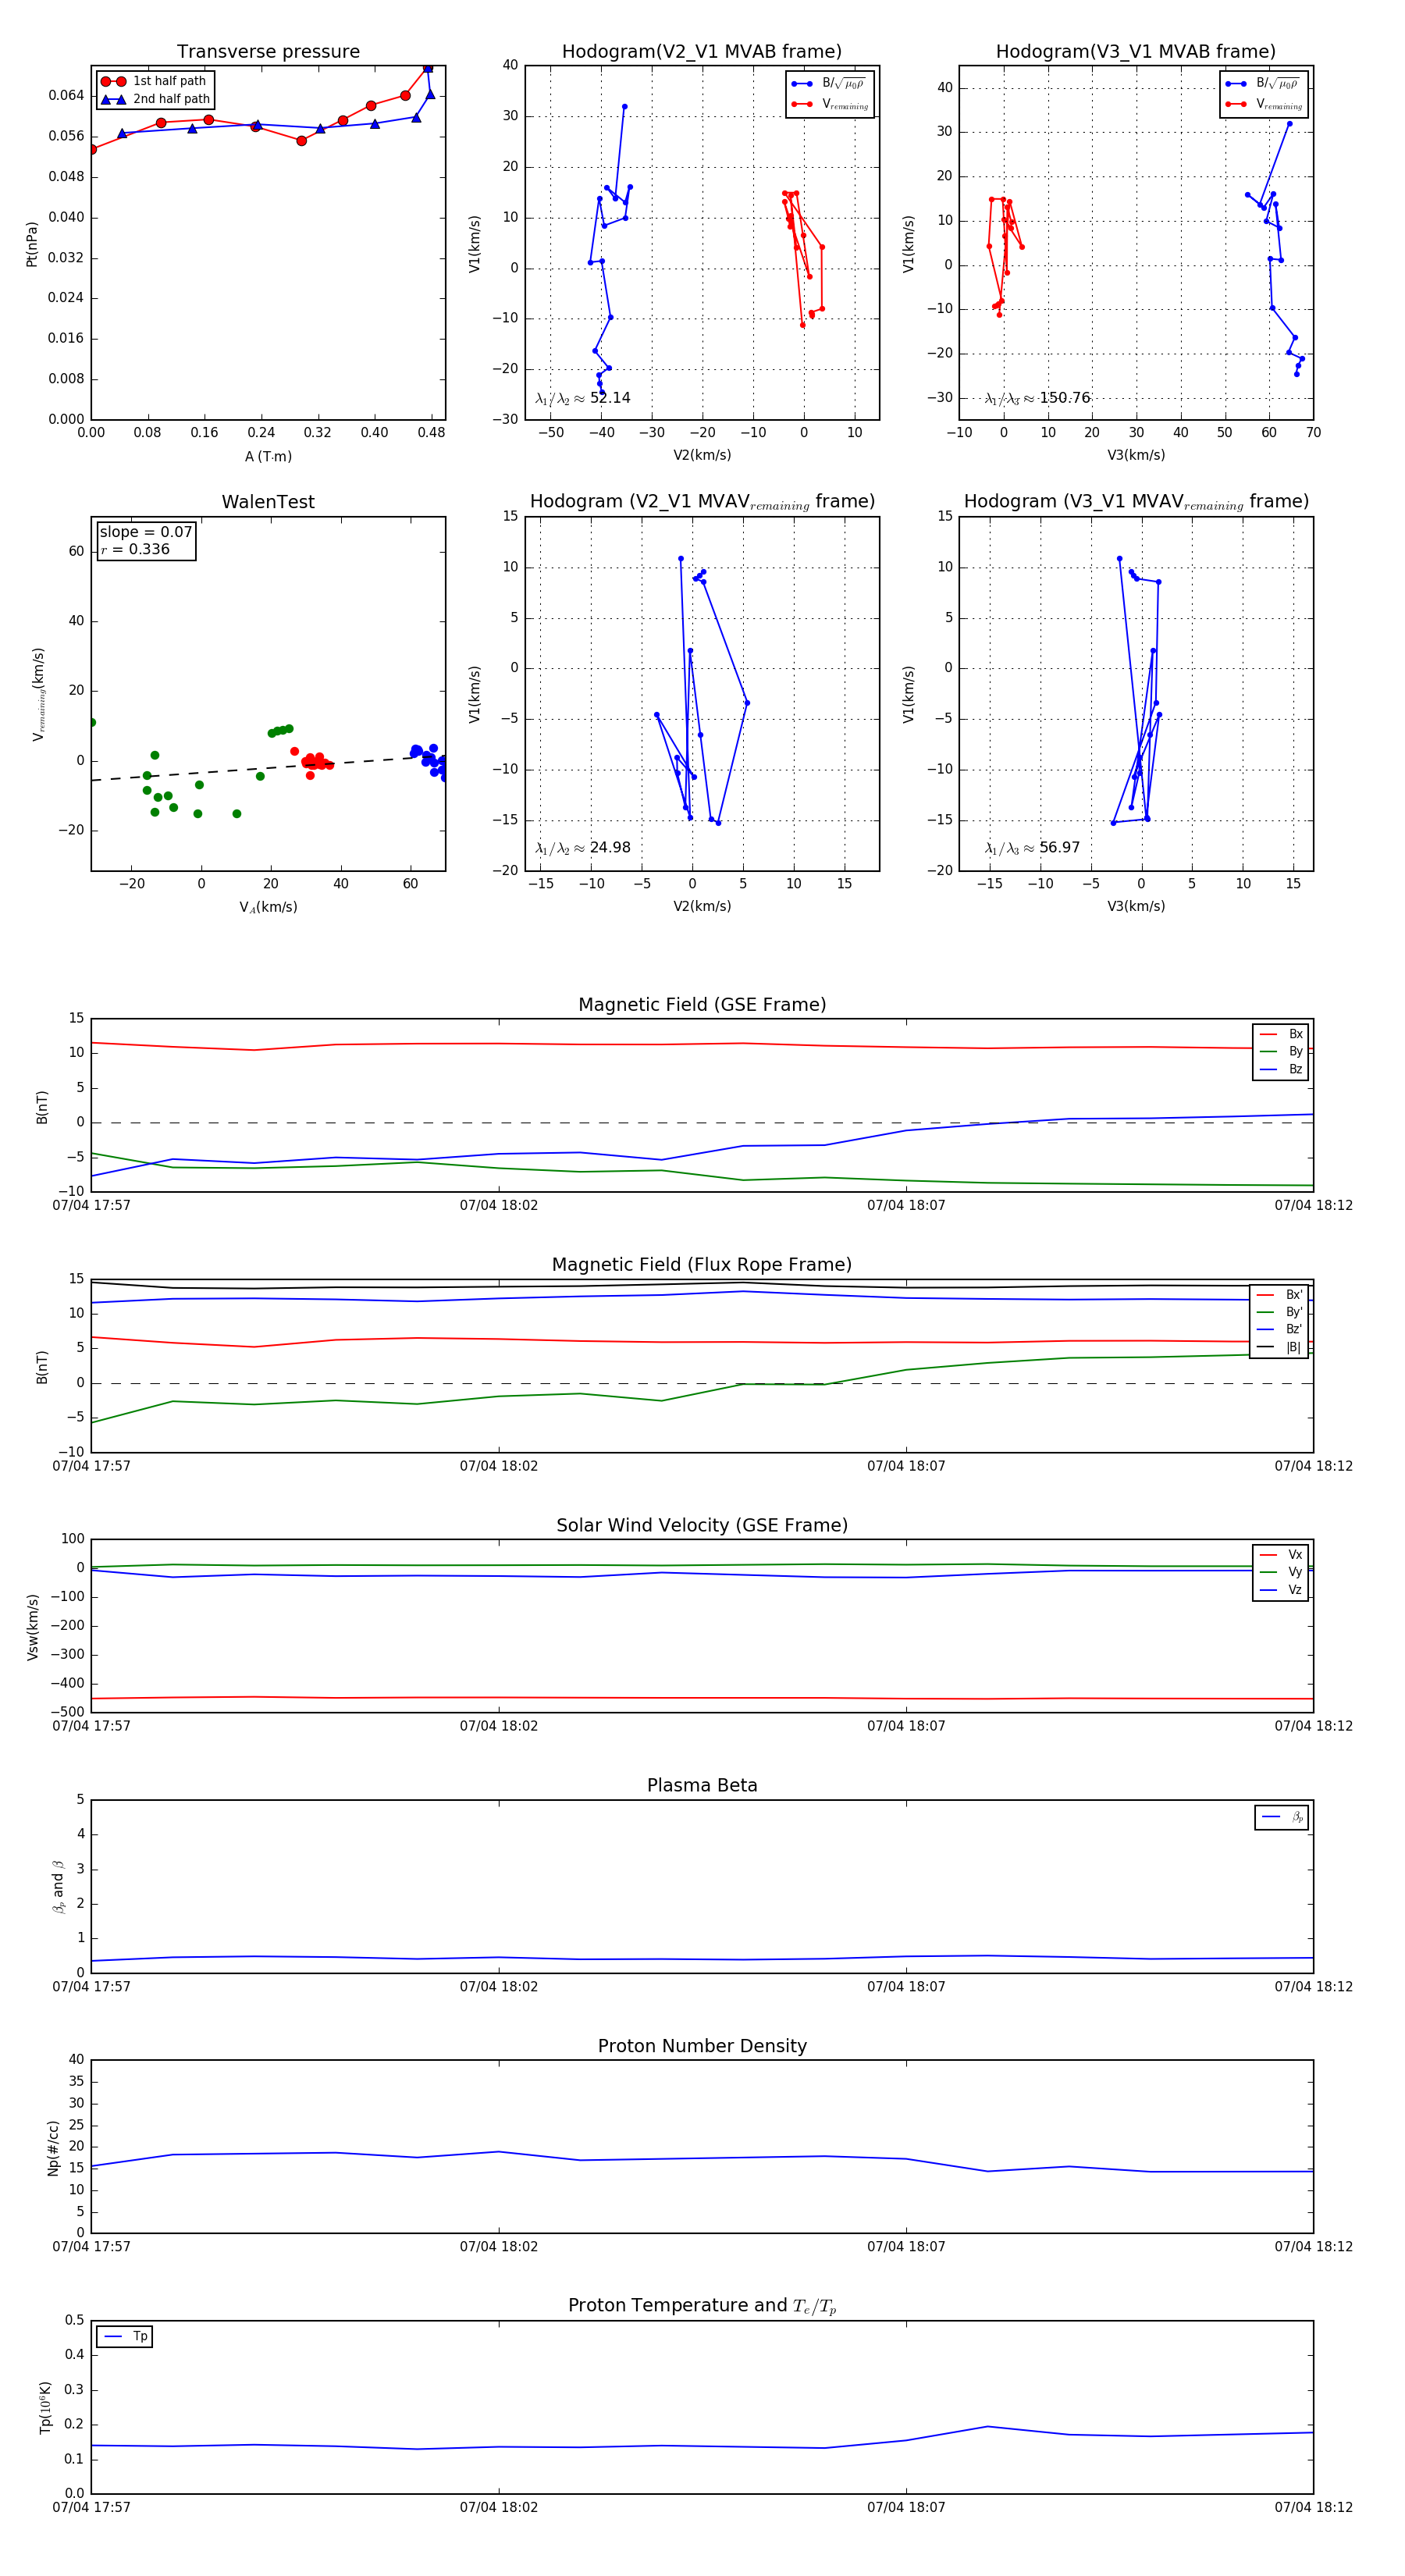This screenshot has width=1405, height=2576.
Task: Click the "Solar Wind Velocity (GSE Frame)" title
Action: pyautogui.click(x=702, y=1525)
